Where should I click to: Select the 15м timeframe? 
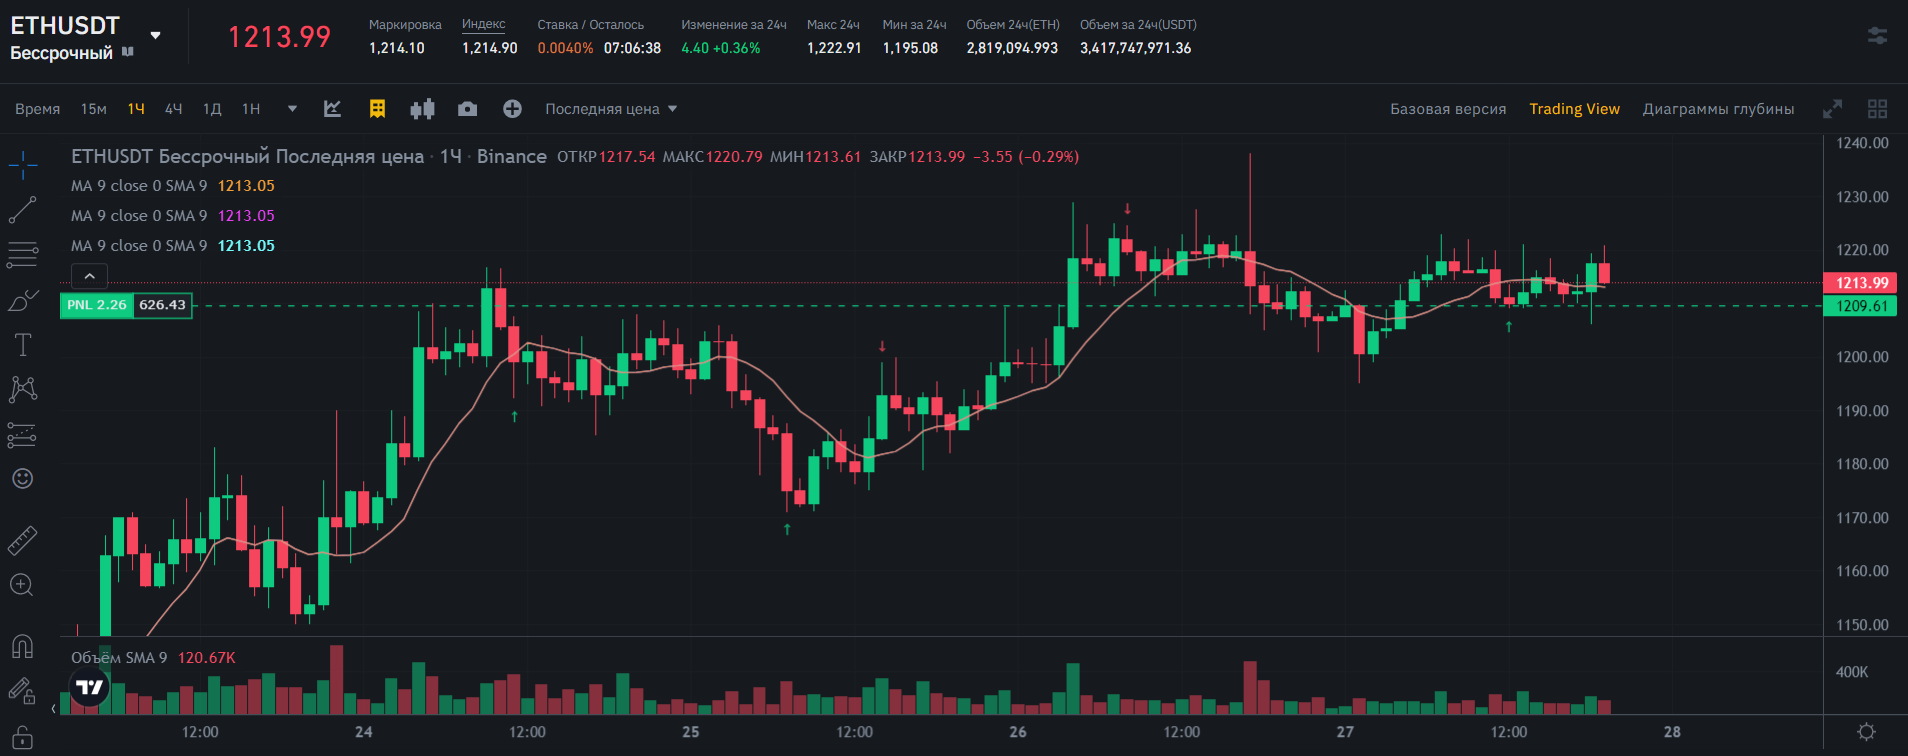tap(93, 109)
